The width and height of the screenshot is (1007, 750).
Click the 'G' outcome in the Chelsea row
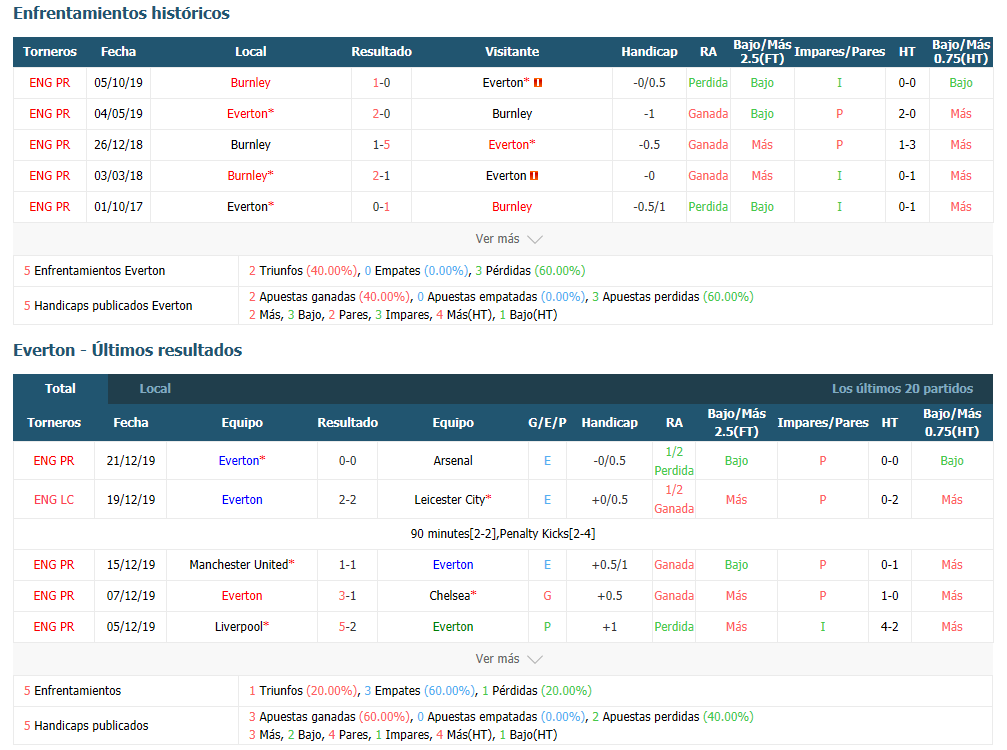click(x=547, y=596)
